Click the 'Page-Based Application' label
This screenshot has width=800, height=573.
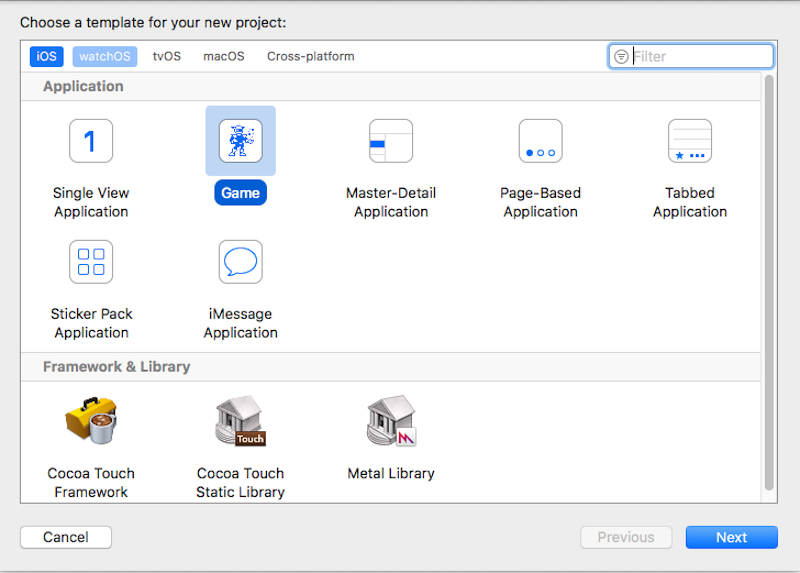540,202
